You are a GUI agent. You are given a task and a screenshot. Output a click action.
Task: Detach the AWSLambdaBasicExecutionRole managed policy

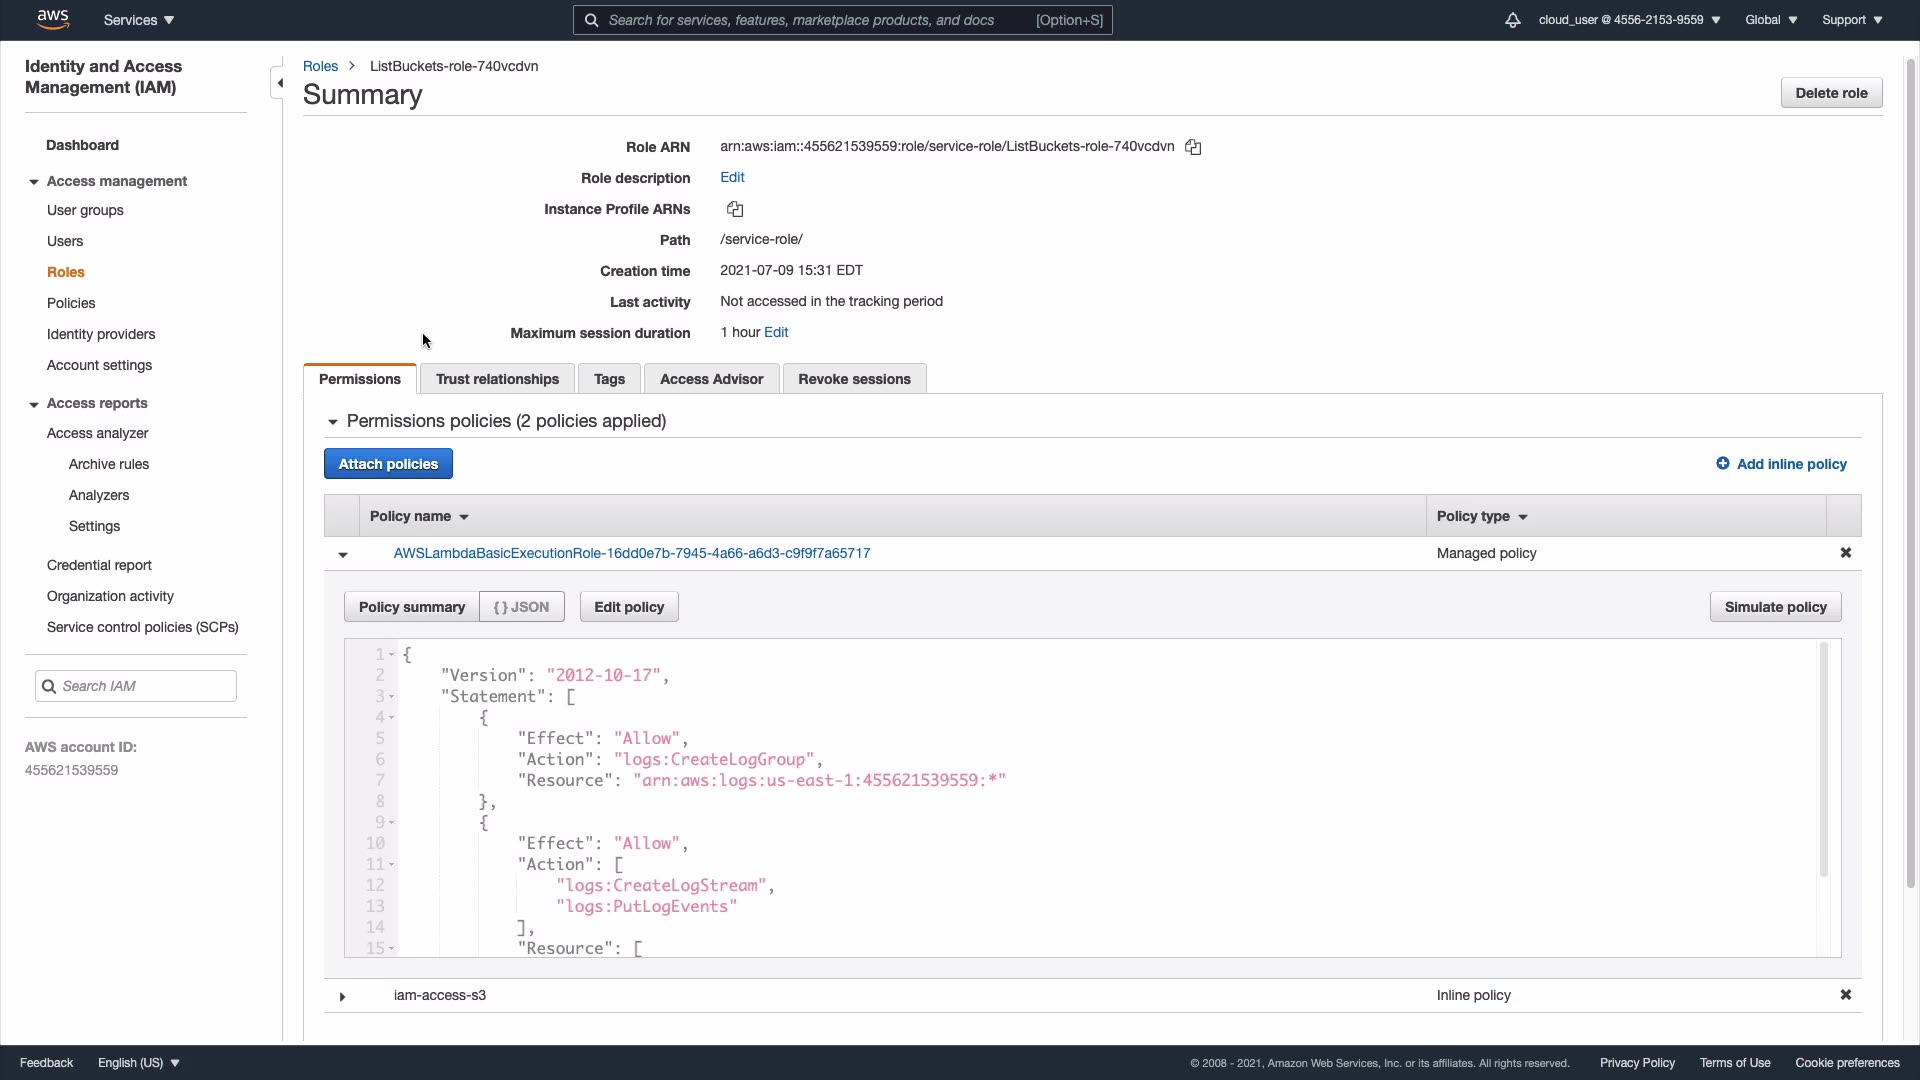[x=1845, y=553]
